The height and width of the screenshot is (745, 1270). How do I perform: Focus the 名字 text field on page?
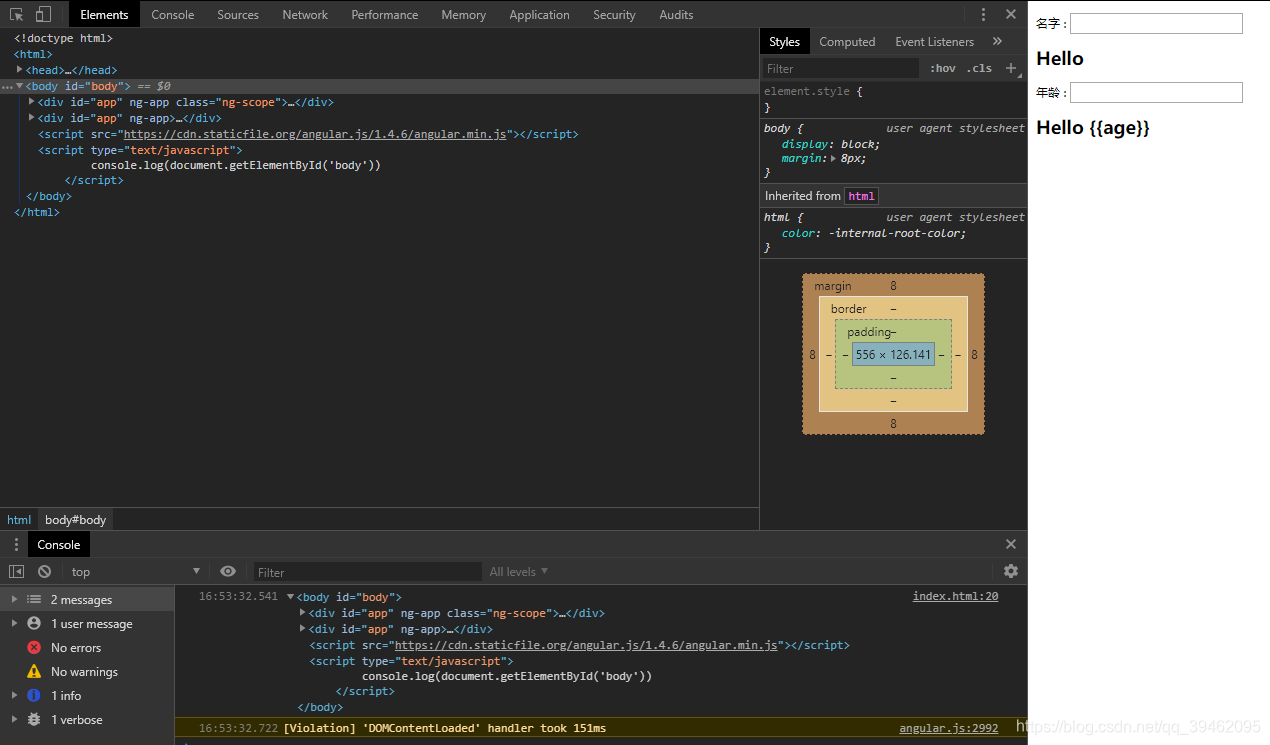1156,23
